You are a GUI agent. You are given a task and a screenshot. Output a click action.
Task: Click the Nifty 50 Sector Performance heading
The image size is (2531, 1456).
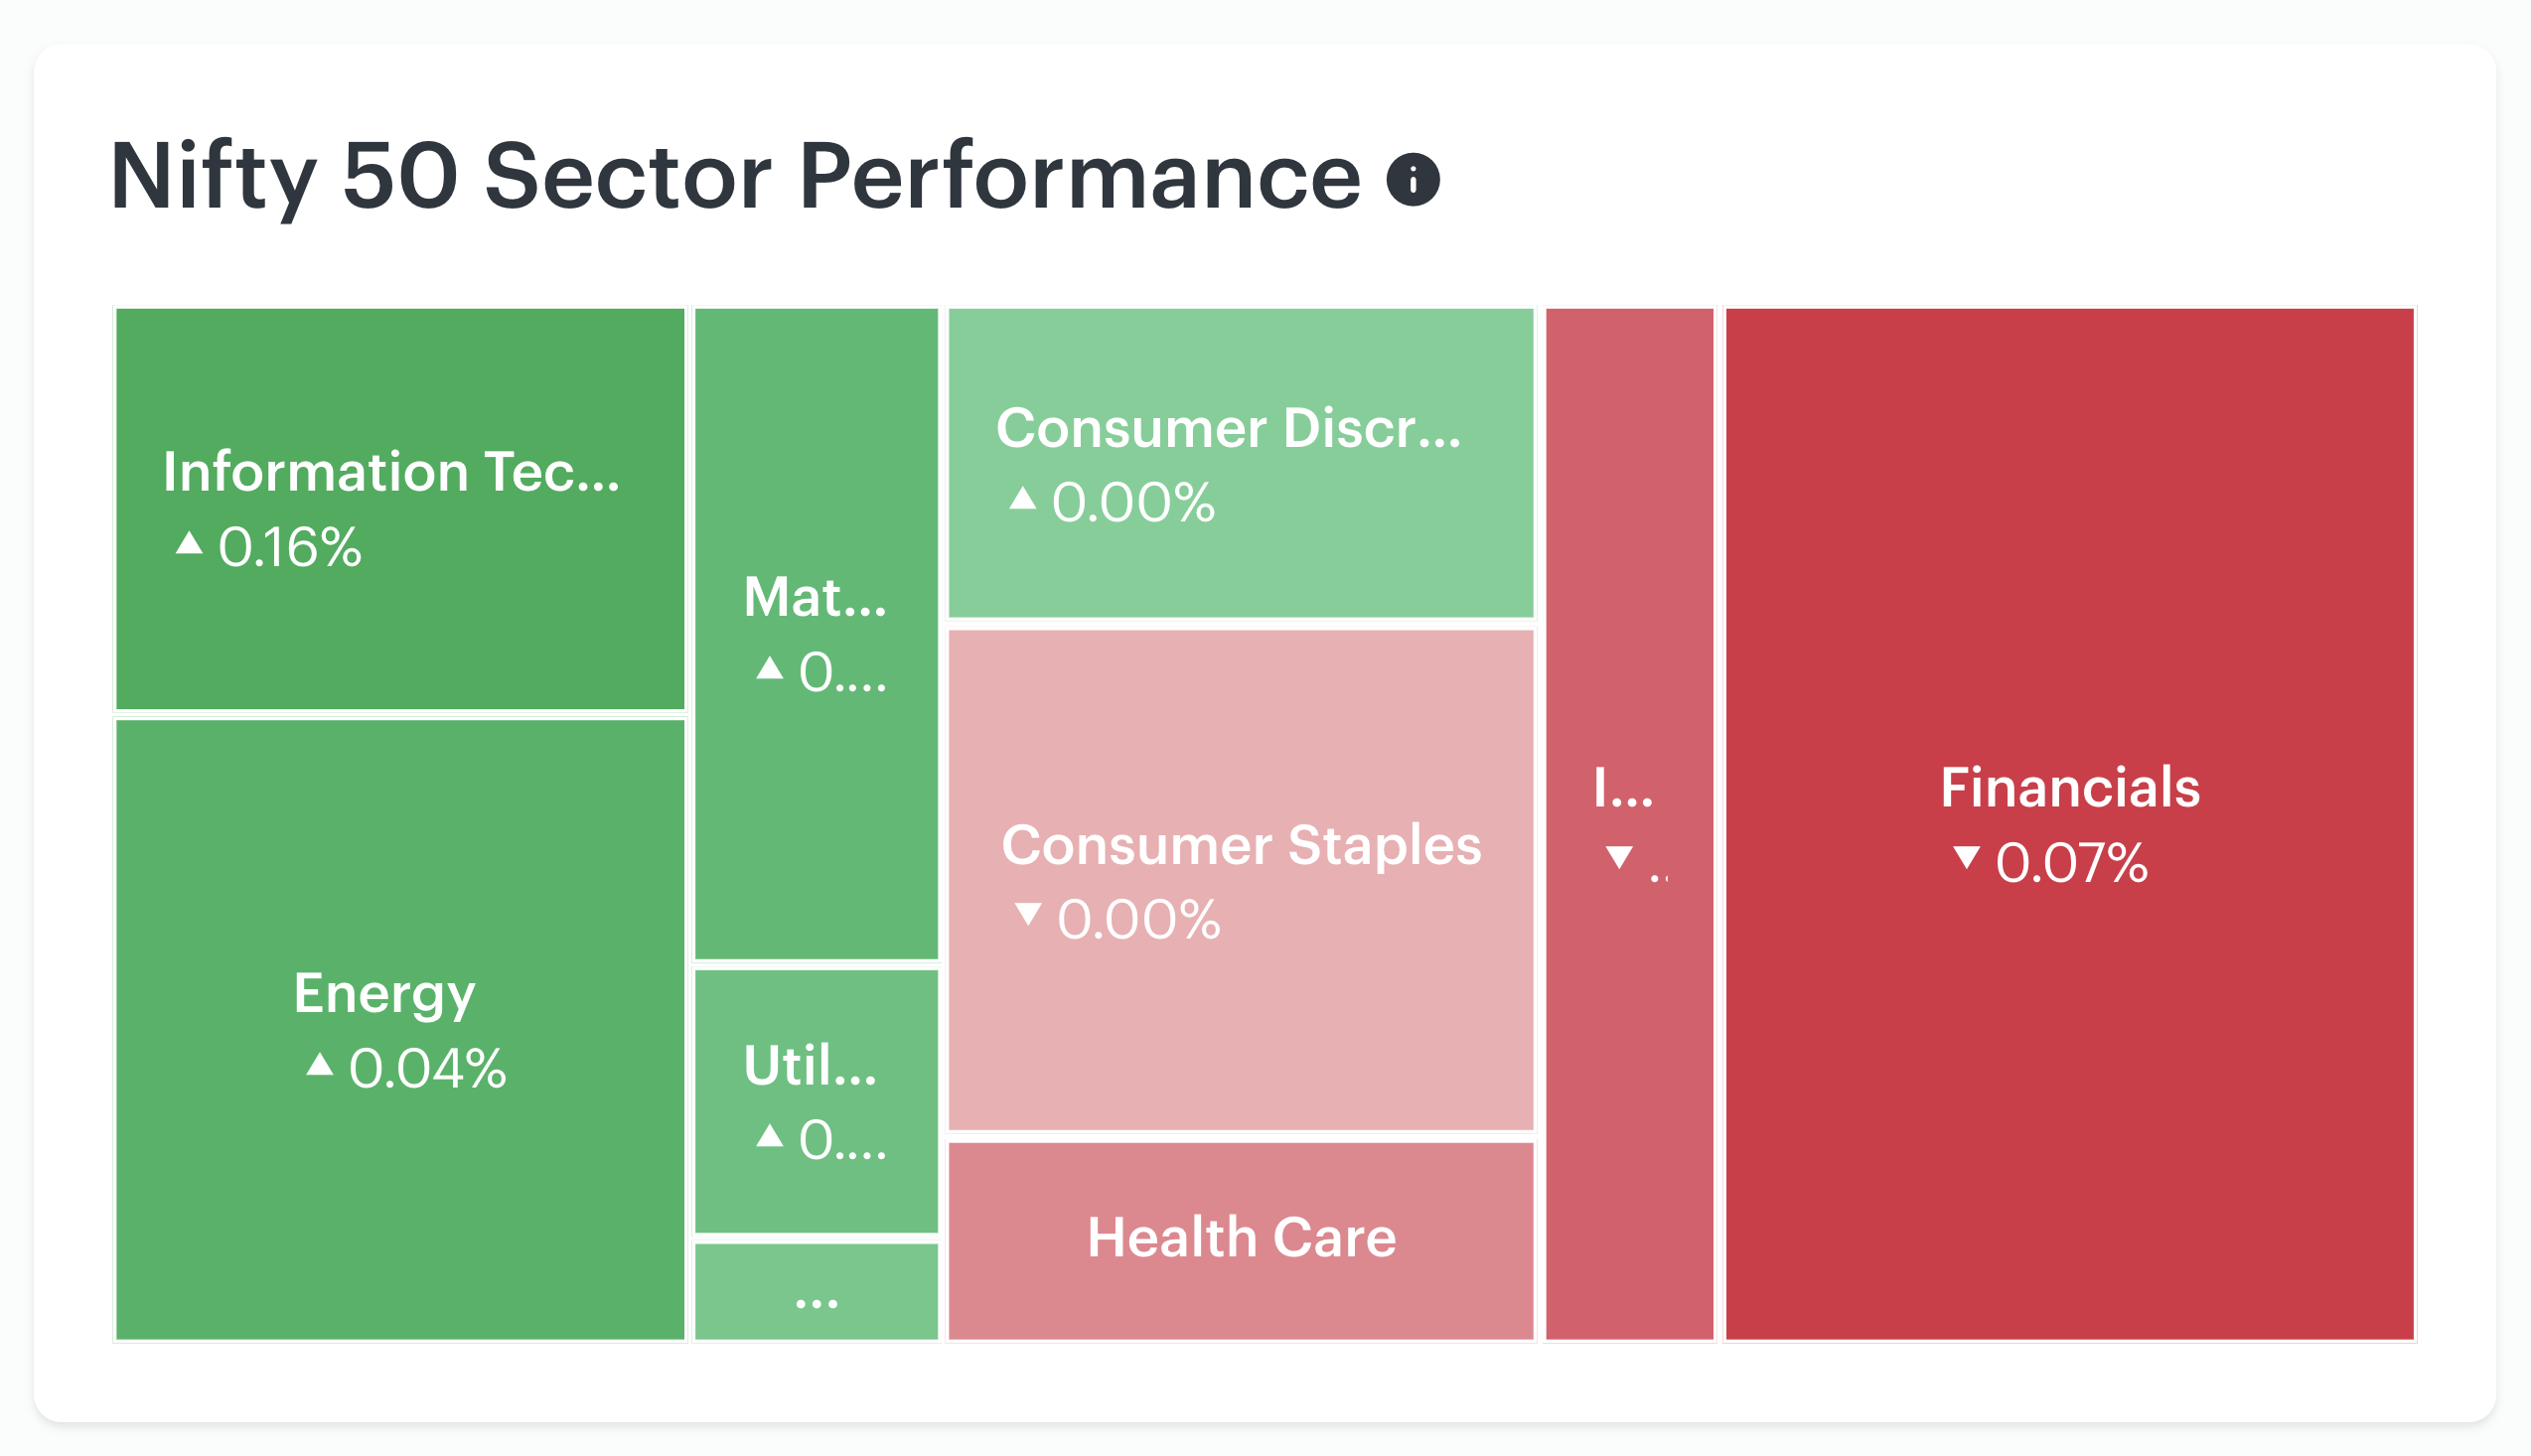(x=735, y=178)
